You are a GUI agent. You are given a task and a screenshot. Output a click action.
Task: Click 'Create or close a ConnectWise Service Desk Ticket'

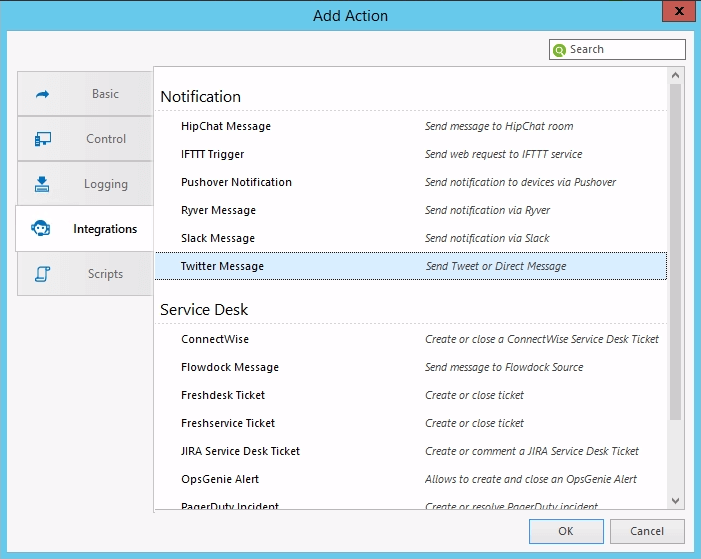(x=542, y=339)
